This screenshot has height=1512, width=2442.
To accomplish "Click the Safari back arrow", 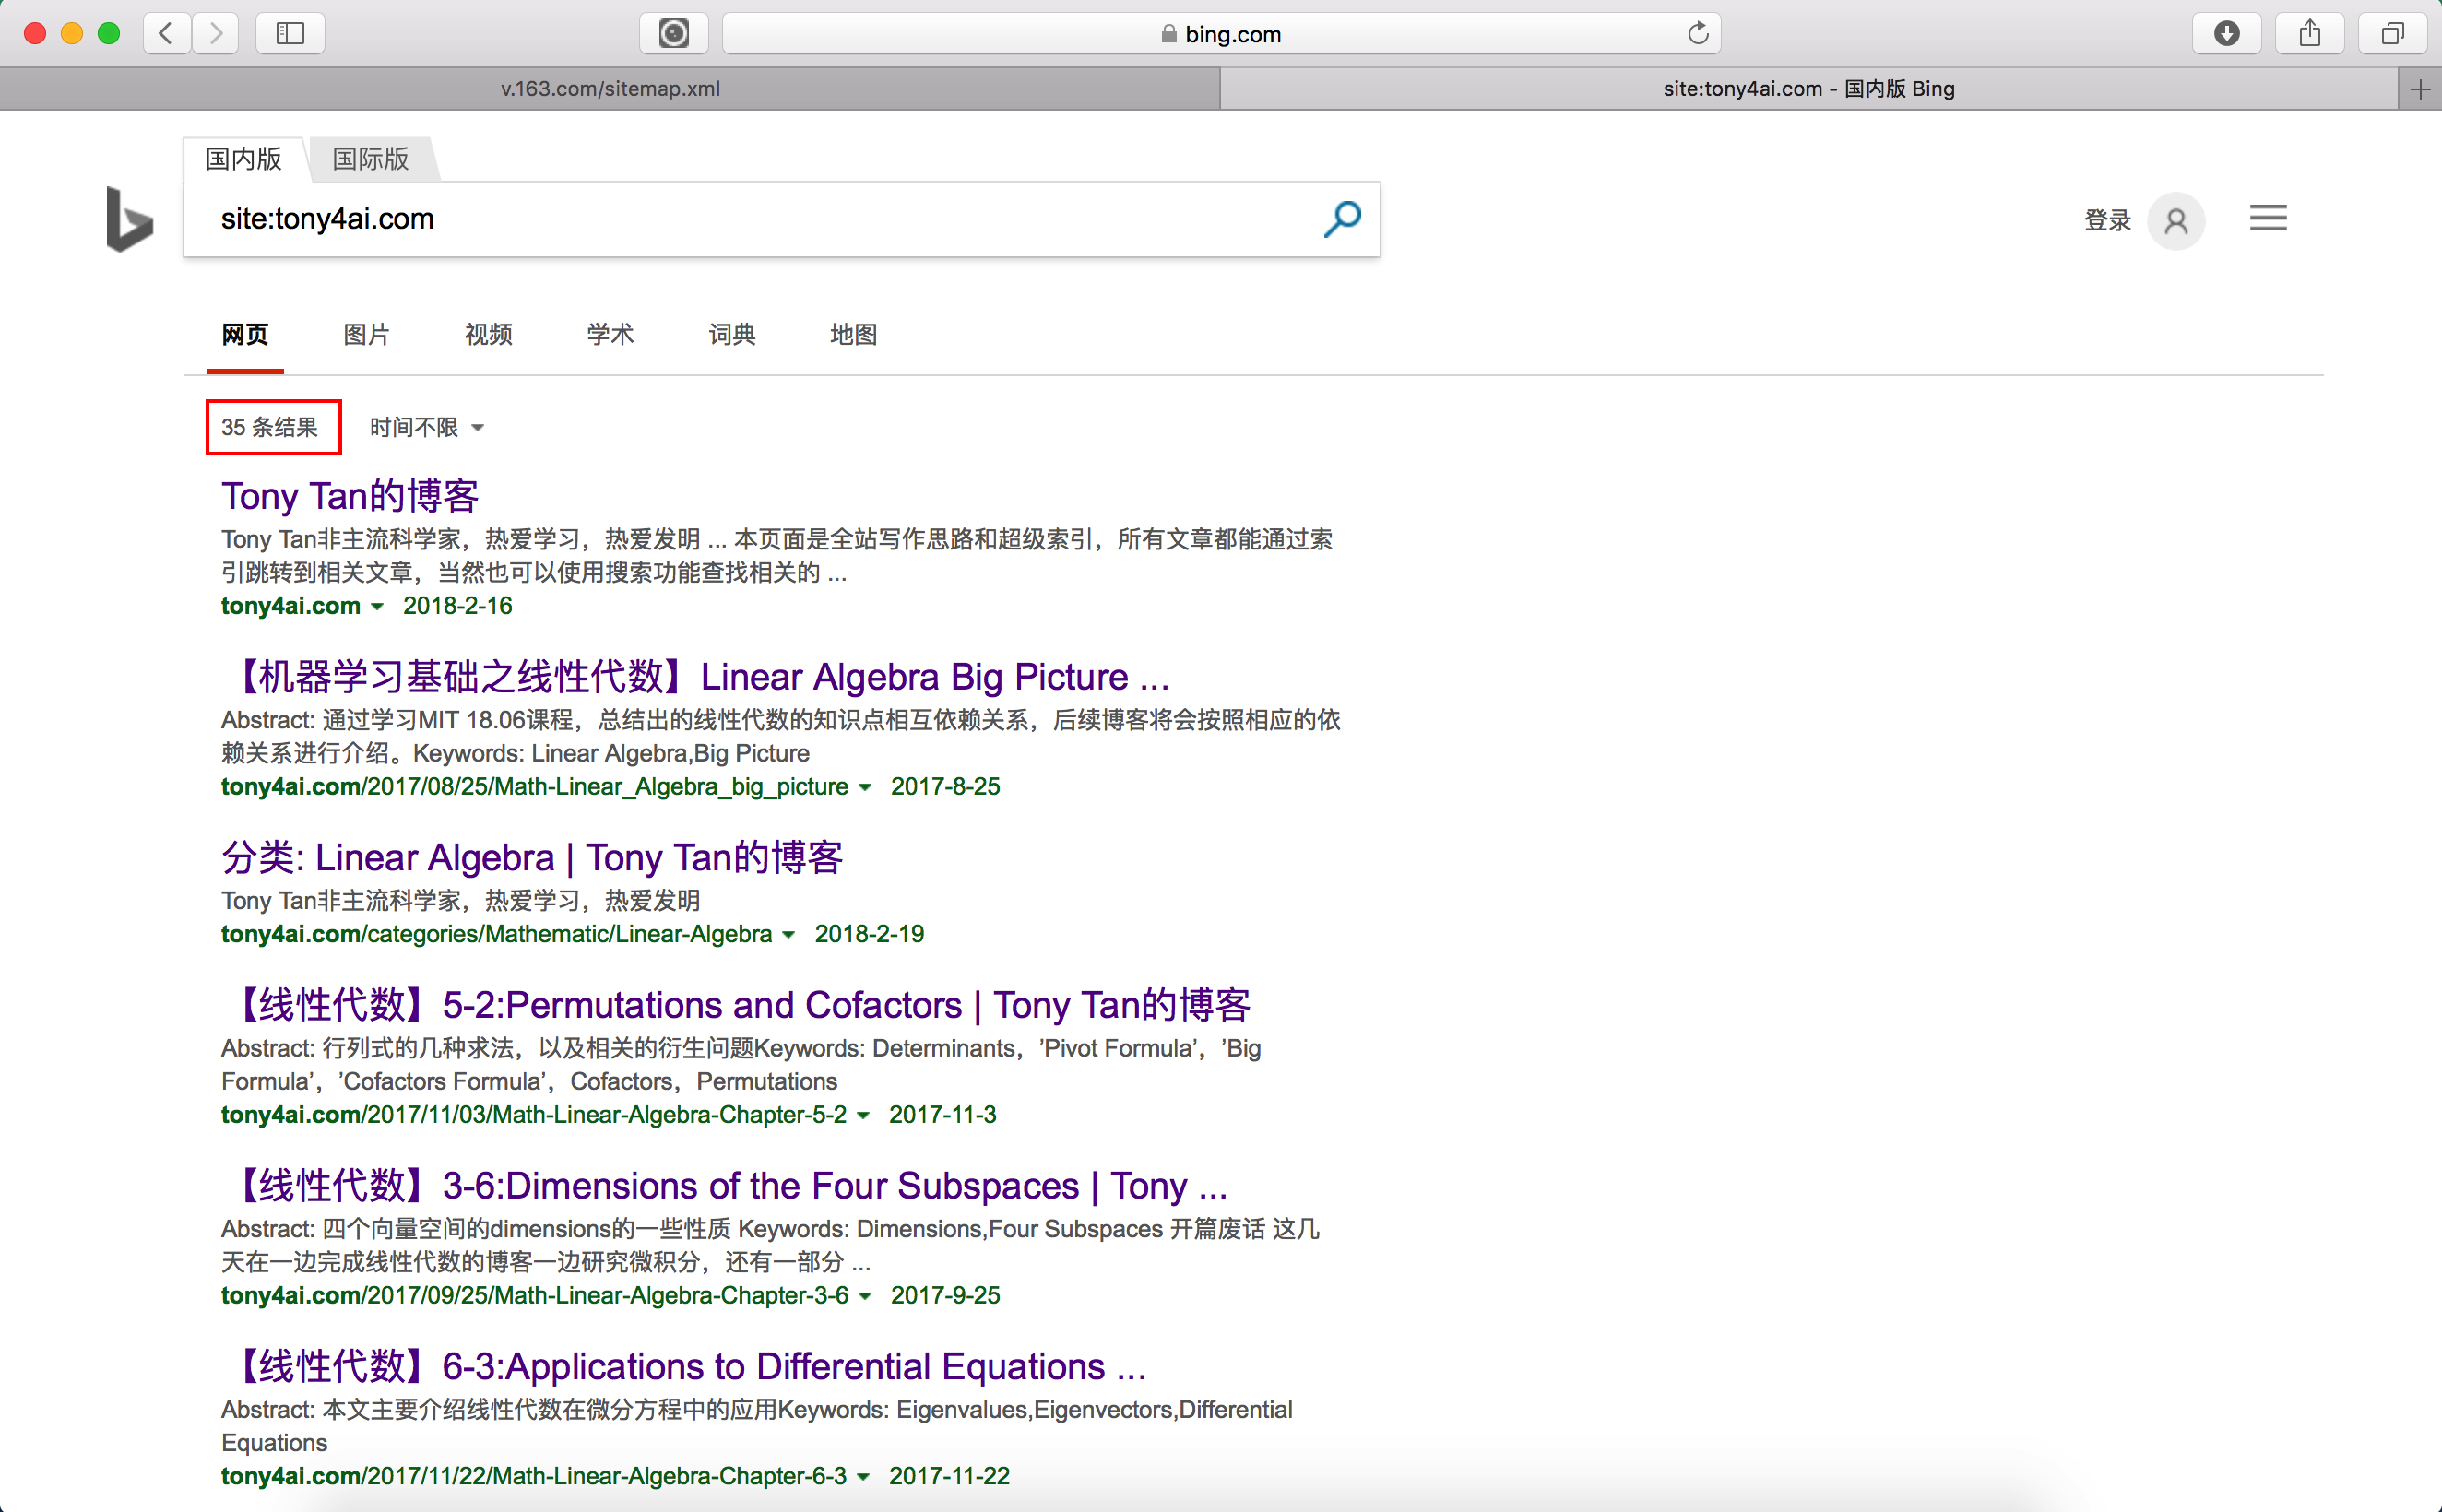I will click(167, 34).
